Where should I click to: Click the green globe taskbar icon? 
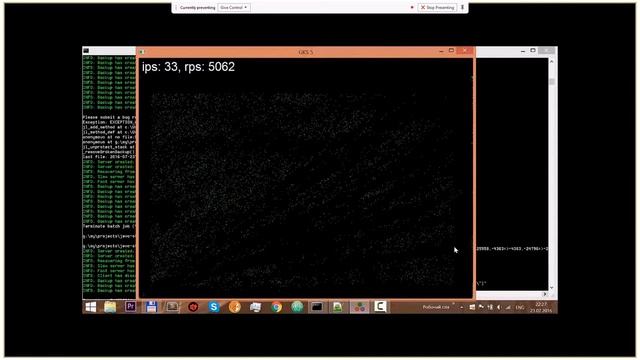pyautogui.click(x=297, y=307)
